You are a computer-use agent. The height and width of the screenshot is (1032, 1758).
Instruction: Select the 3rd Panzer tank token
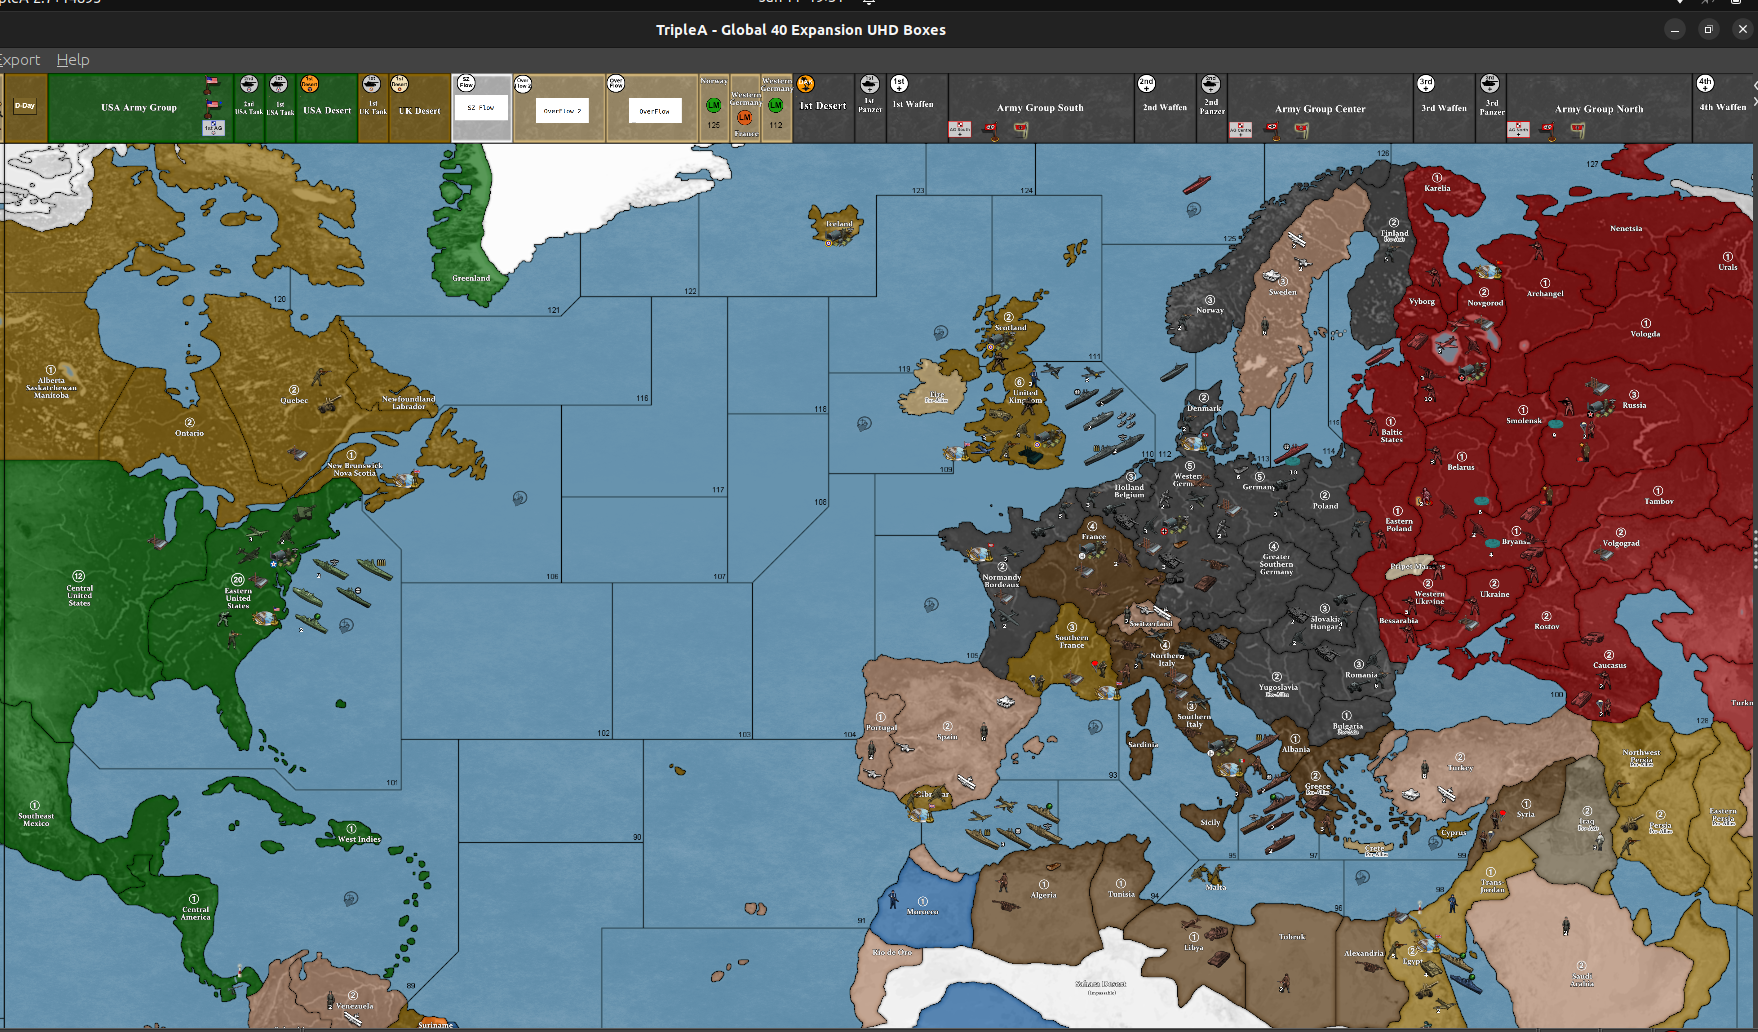pos(1490,84)
